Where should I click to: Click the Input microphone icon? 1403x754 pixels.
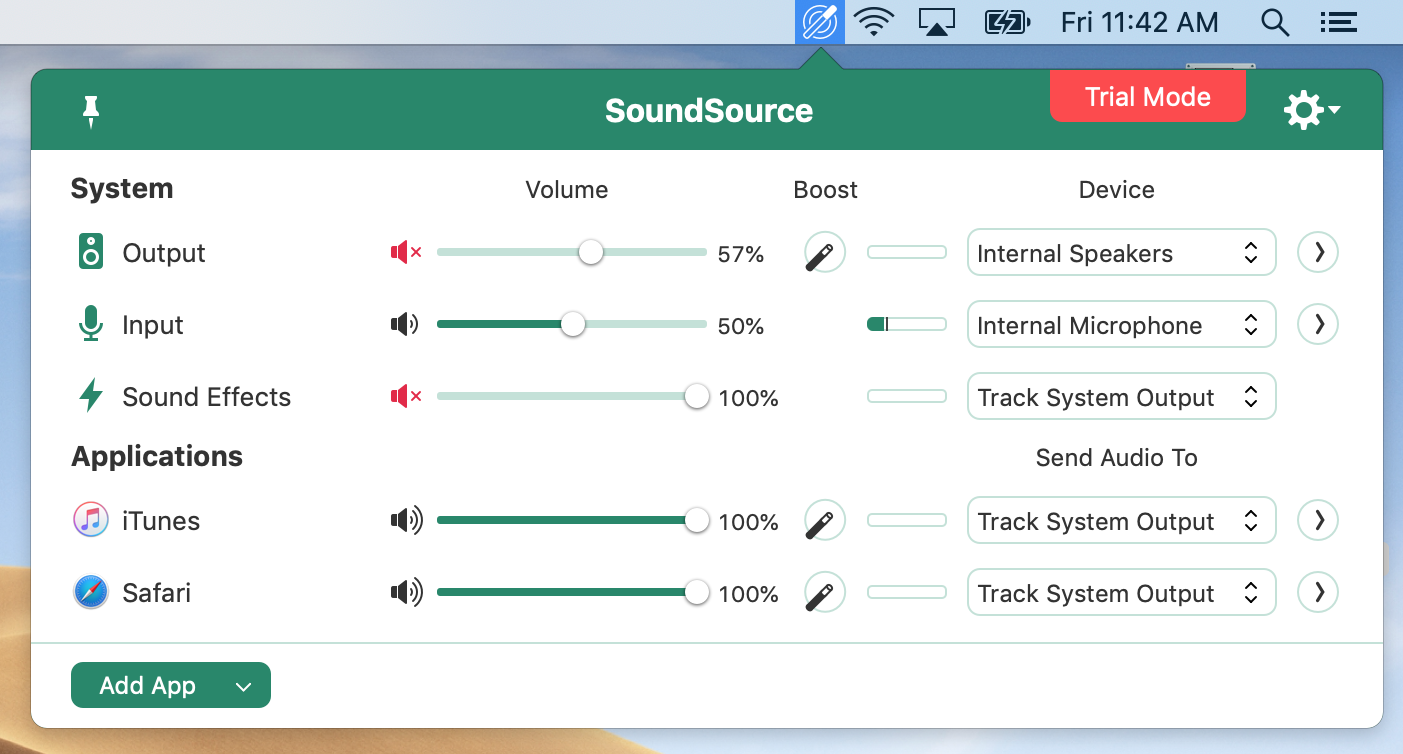91,324
